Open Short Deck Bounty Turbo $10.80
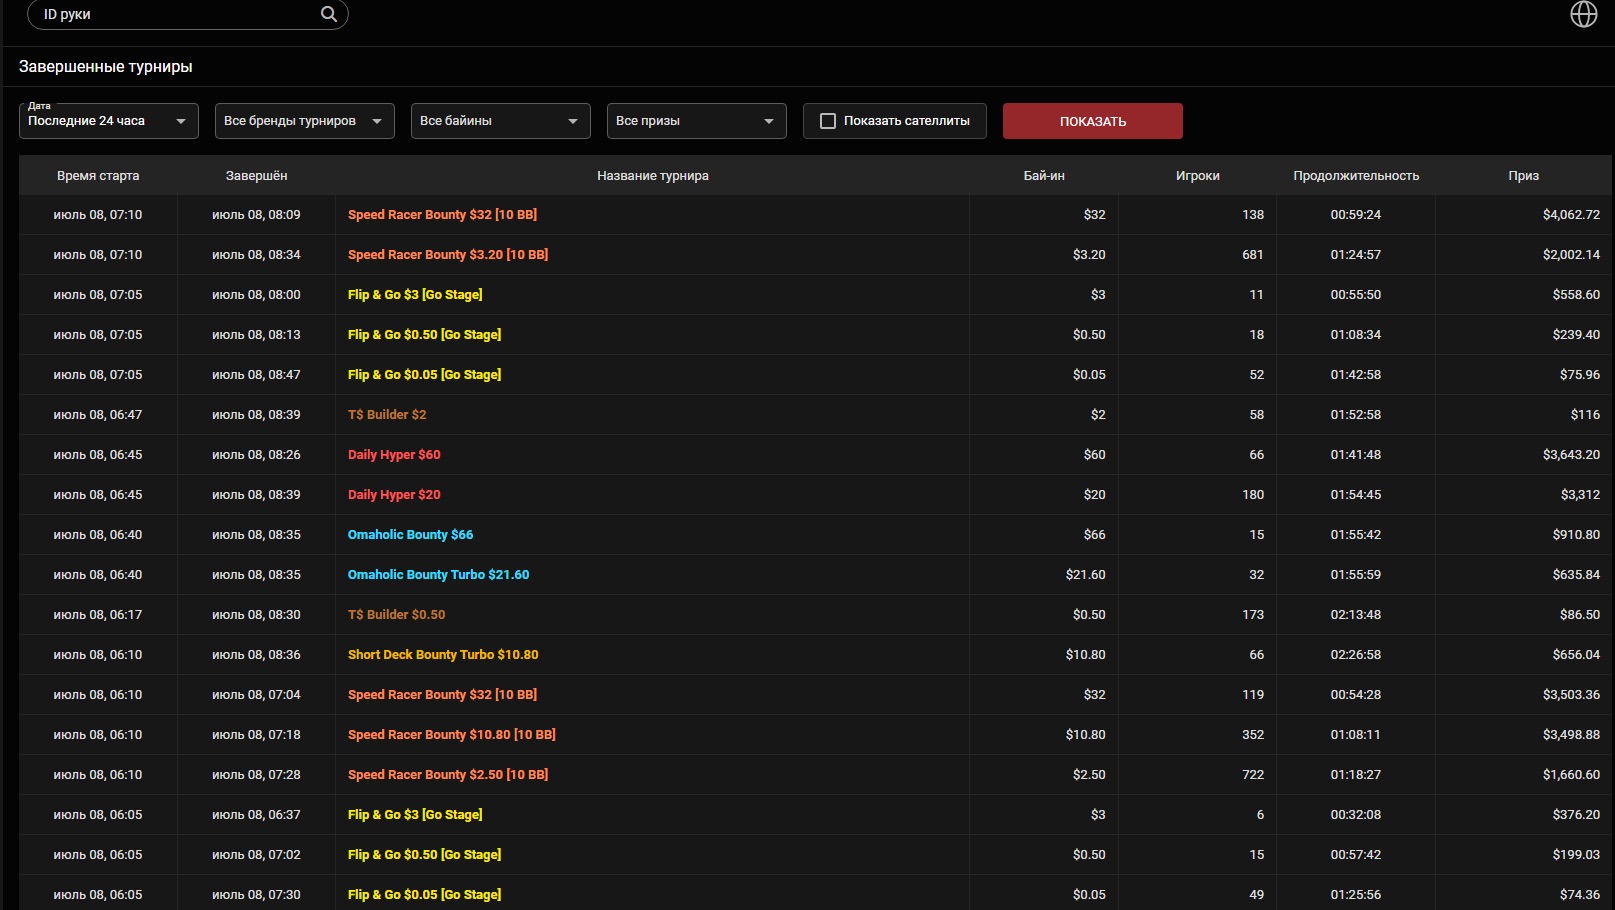The image size is (1615, 910). point(443,655)
